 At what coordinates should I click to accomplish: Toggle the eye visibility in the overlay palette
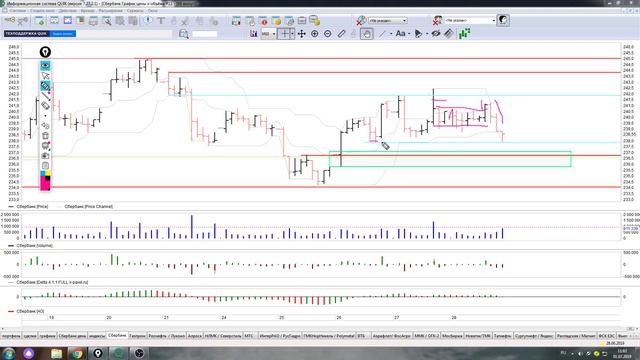tap(45, 65)
